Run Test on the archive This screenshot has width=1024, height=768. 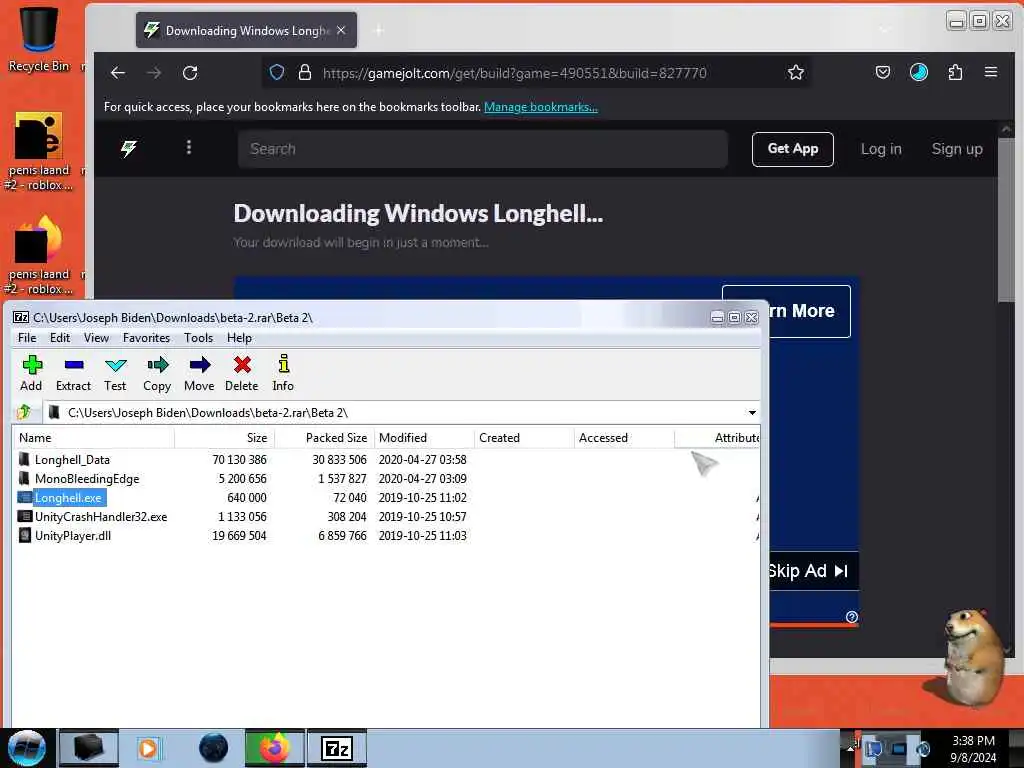pos(115,373)
